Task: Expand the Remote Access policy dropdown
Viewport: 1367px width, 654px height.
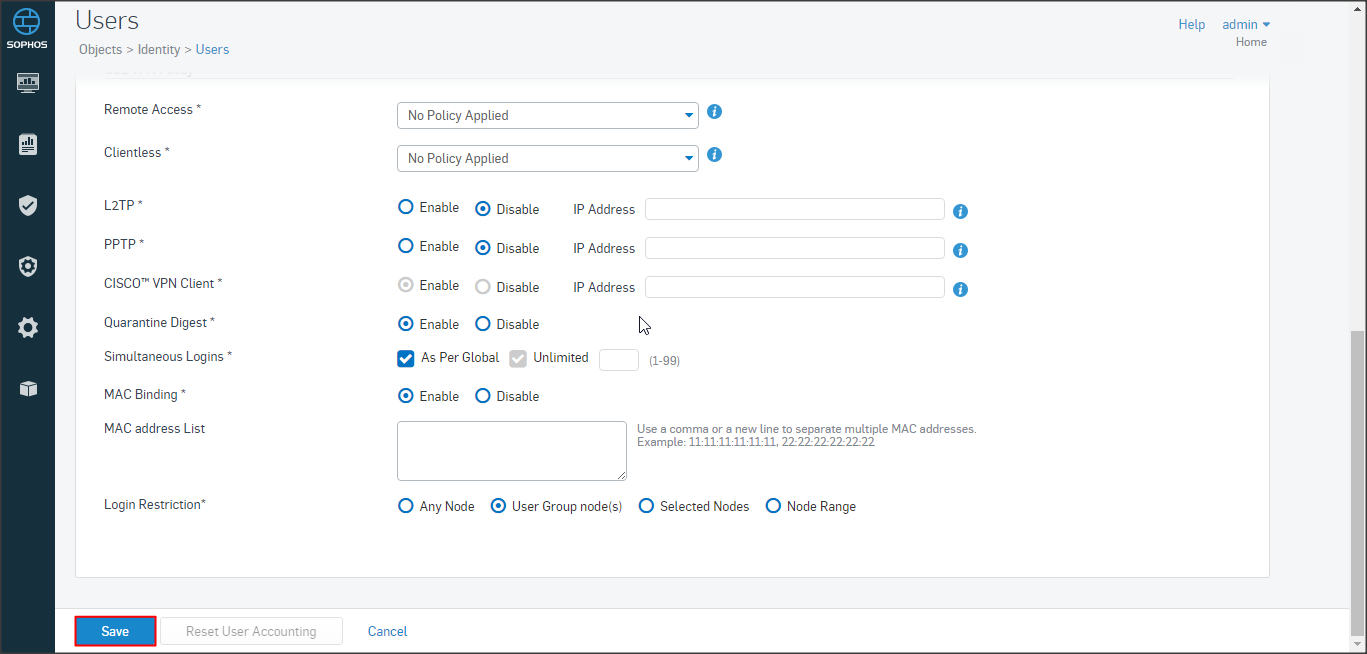Action: point(547,116)
